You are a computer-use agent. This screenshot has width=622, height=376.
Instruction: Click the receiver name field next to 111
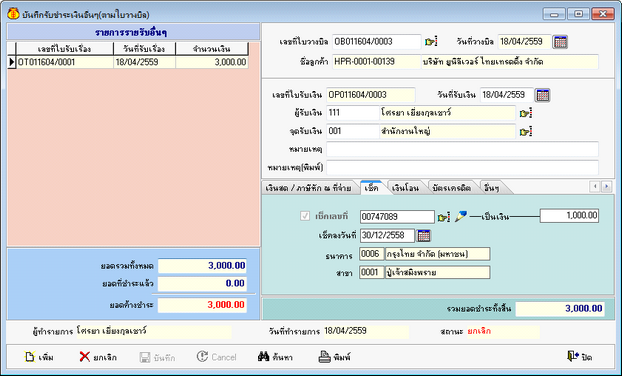pyautogui.click(x=447, y=113)
